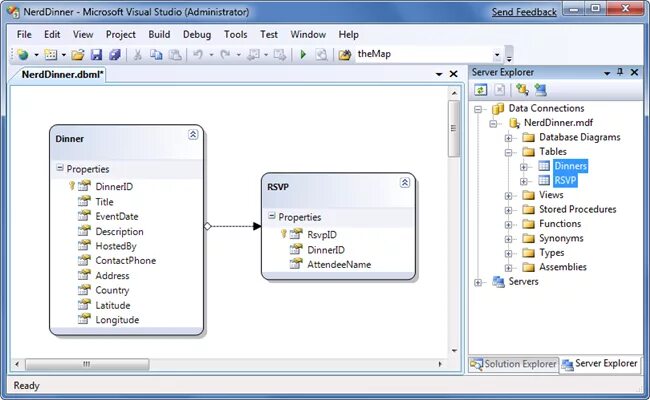Screen dimensions: 650x400
Task: Click the designer vertical scrollbar thumb
Action: coord(454,129)
